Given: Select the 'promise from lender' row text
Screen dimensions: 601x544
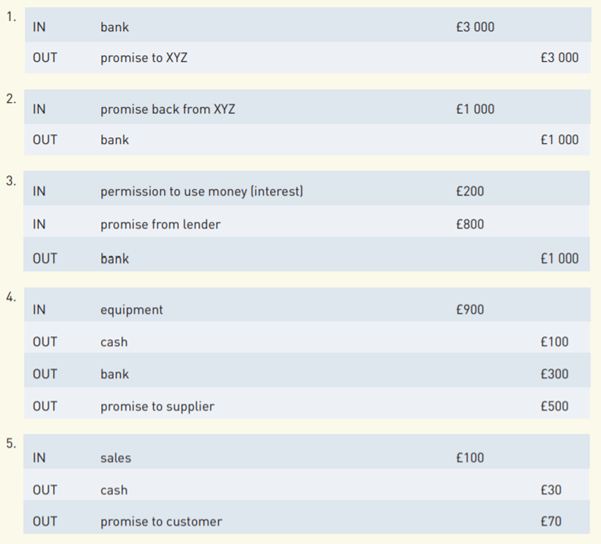Looking at the screenshot, I should (x=160, y=224).
